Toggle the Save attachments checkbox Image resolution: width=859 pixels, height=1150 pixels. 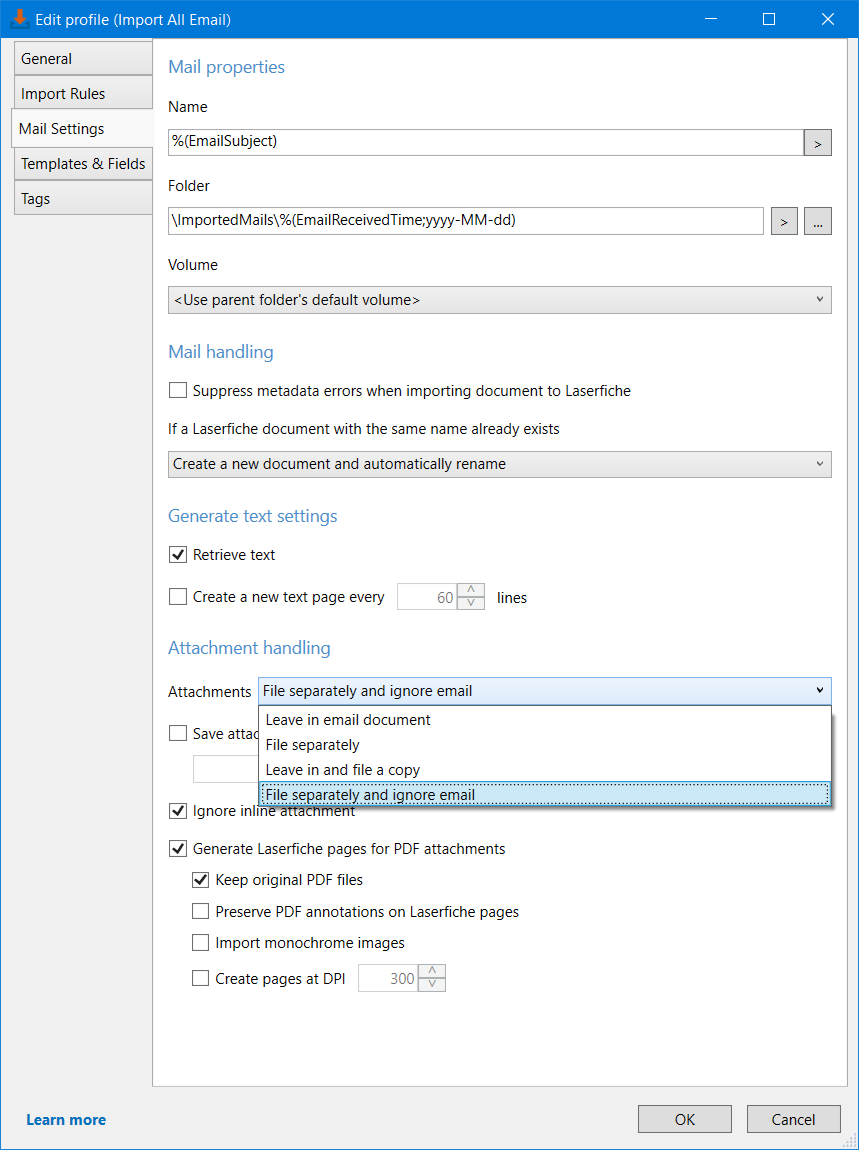pos(178,733)
